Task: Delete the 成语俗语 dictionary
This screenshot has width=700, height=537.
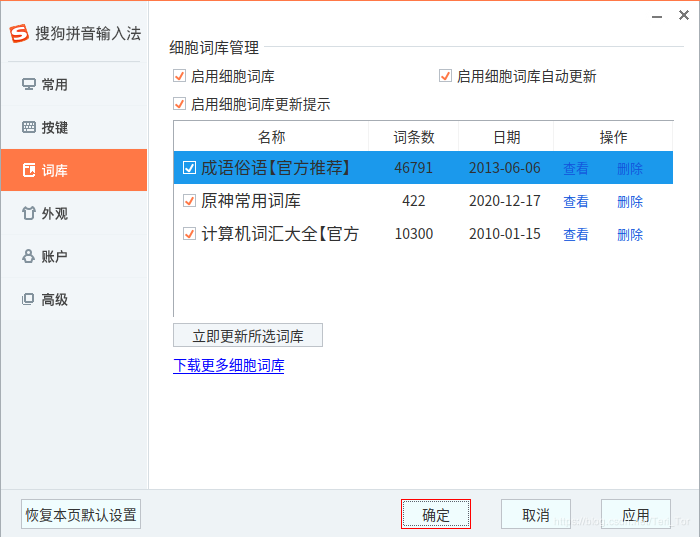Action: pyautogui.click(x=630, y=168)
